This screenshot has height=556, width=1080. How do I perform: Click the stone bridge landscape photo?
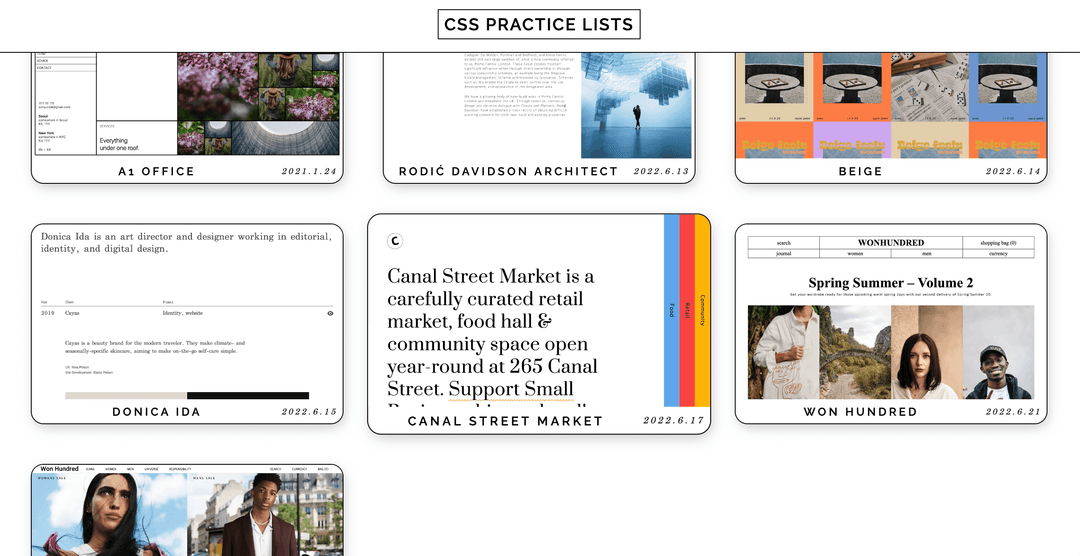point(855,352)
